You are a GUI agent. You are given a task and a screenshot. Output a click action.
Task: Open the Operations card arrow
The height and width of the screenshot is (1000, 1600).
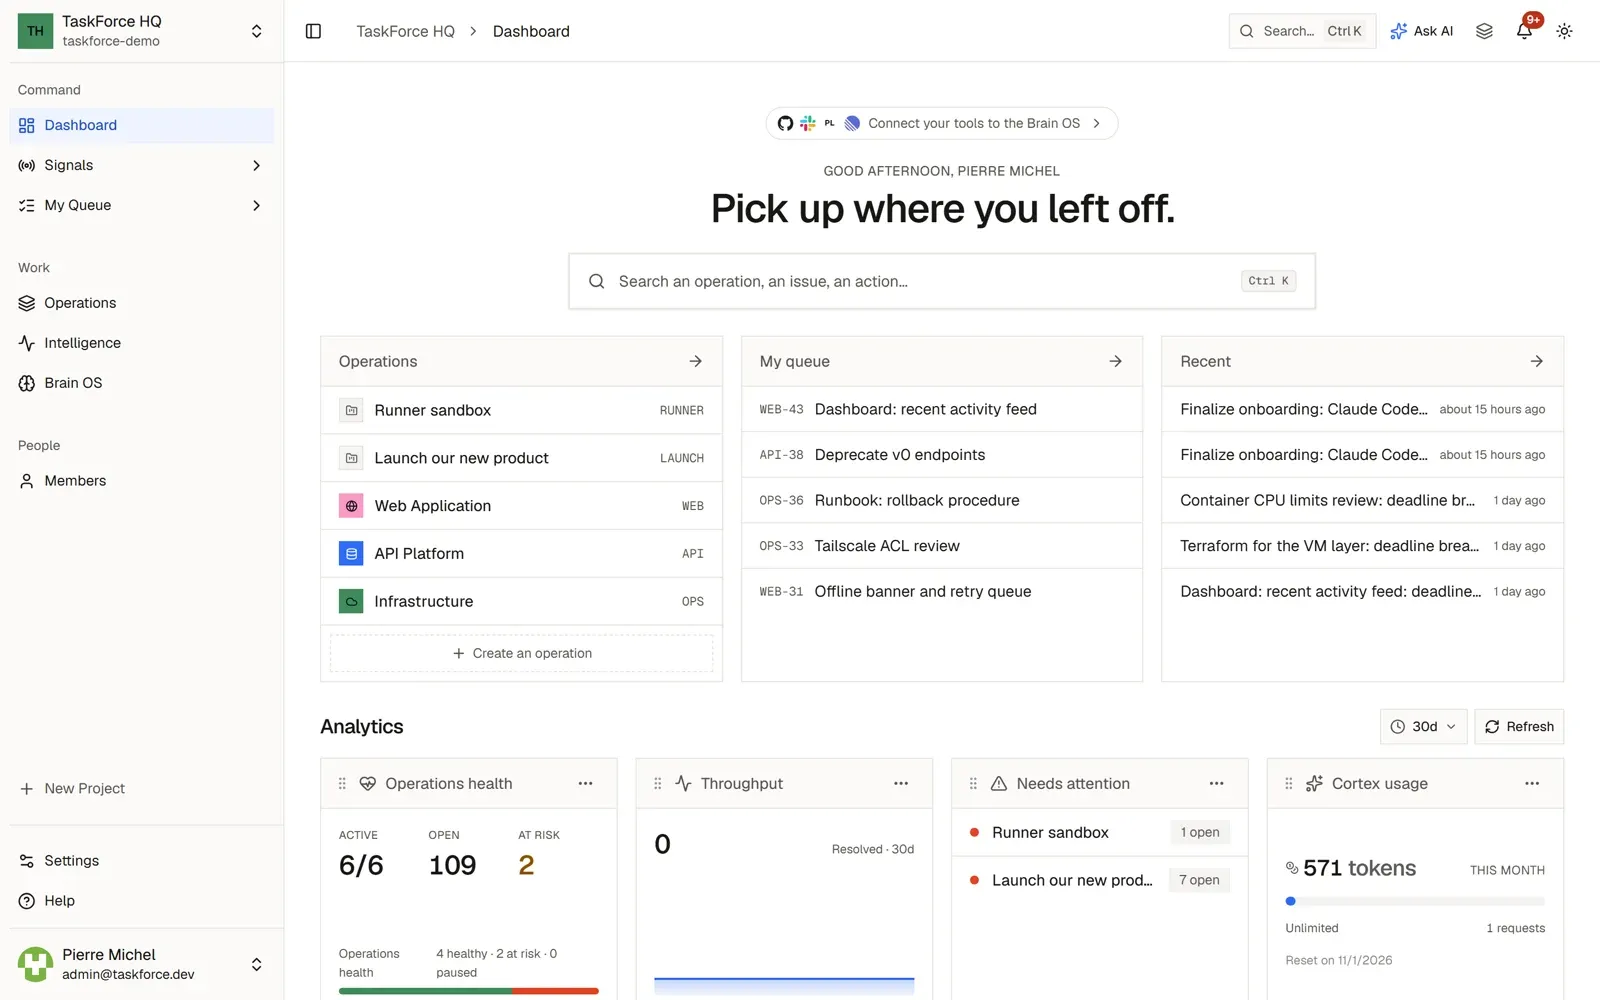[695, 361]
